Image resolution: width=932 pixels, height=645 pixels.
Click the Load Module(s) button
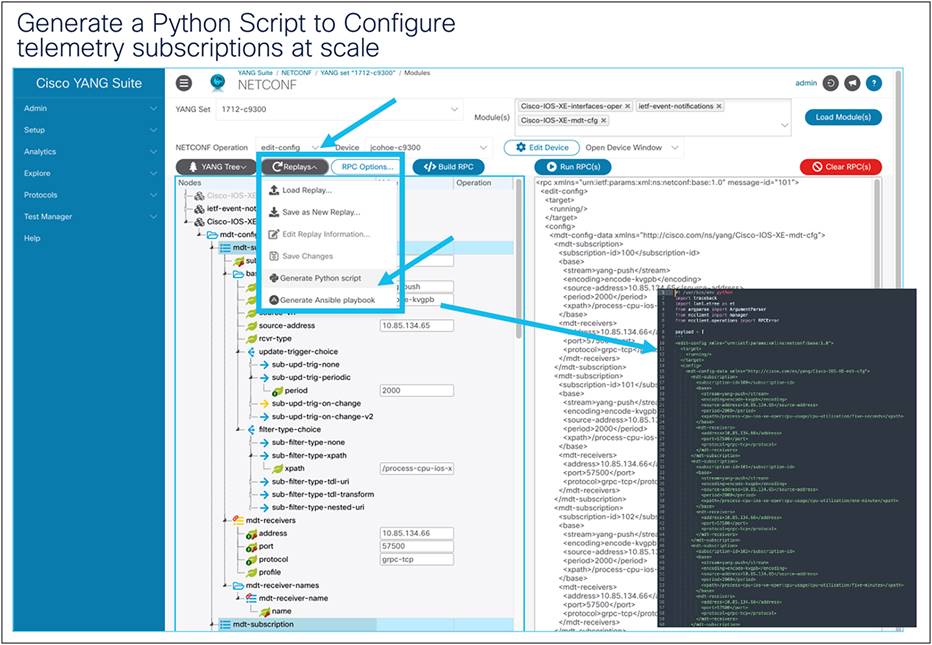pyautogui.click(x=843, y=117)
